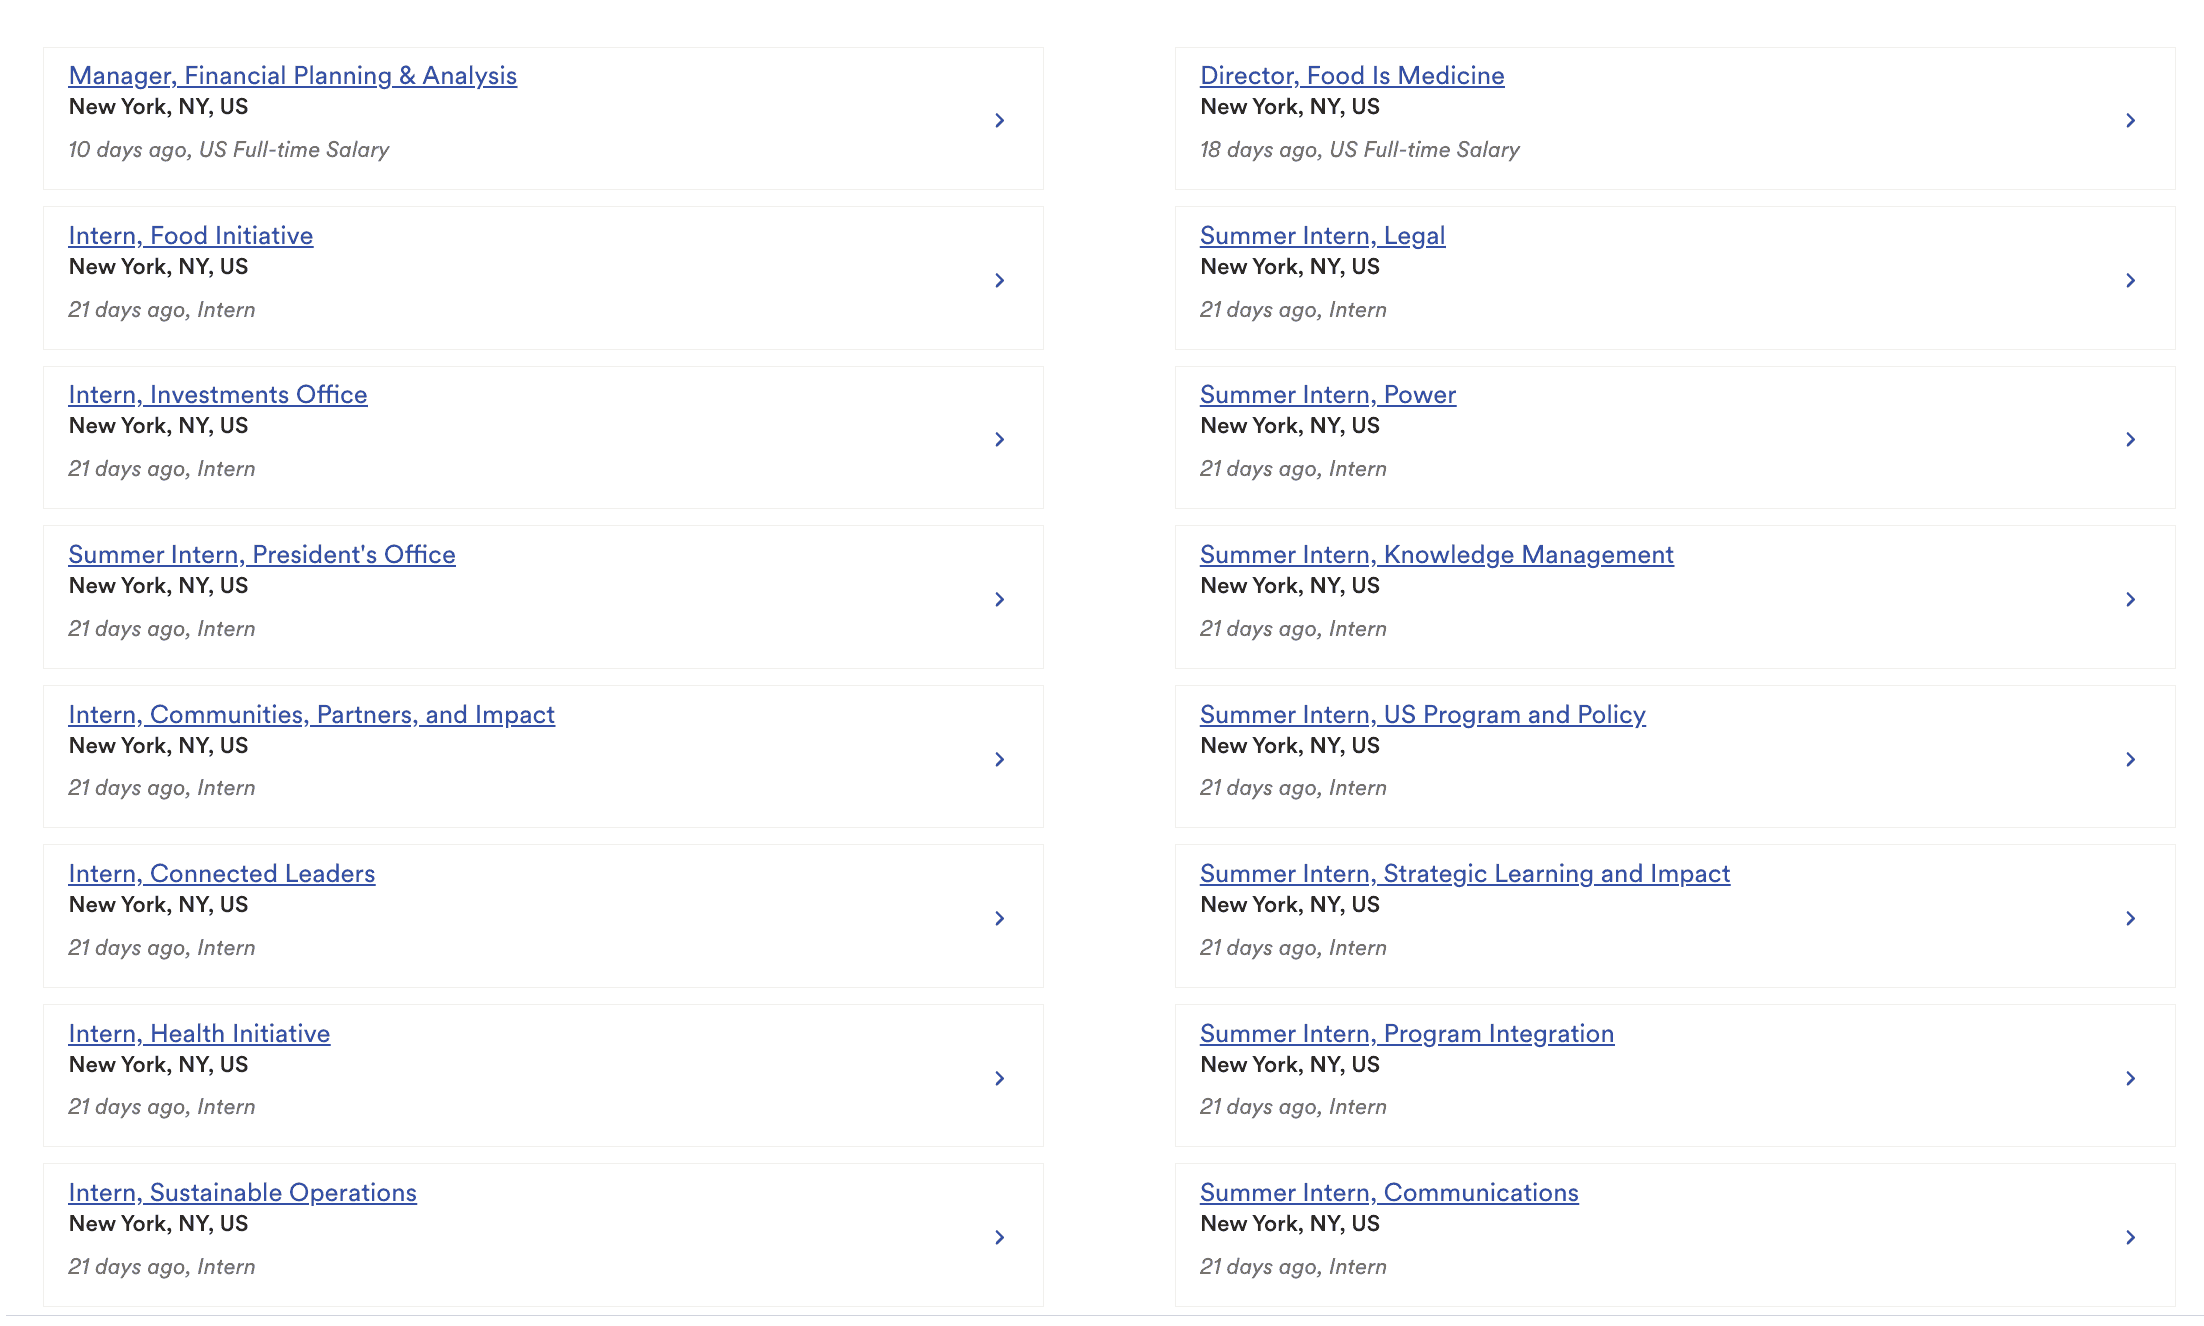Image resolution: width=2204 pixels, height=1326 pixels.
Task: Click arrow for Summer Intern, President's Office
Action: [999, 599]
